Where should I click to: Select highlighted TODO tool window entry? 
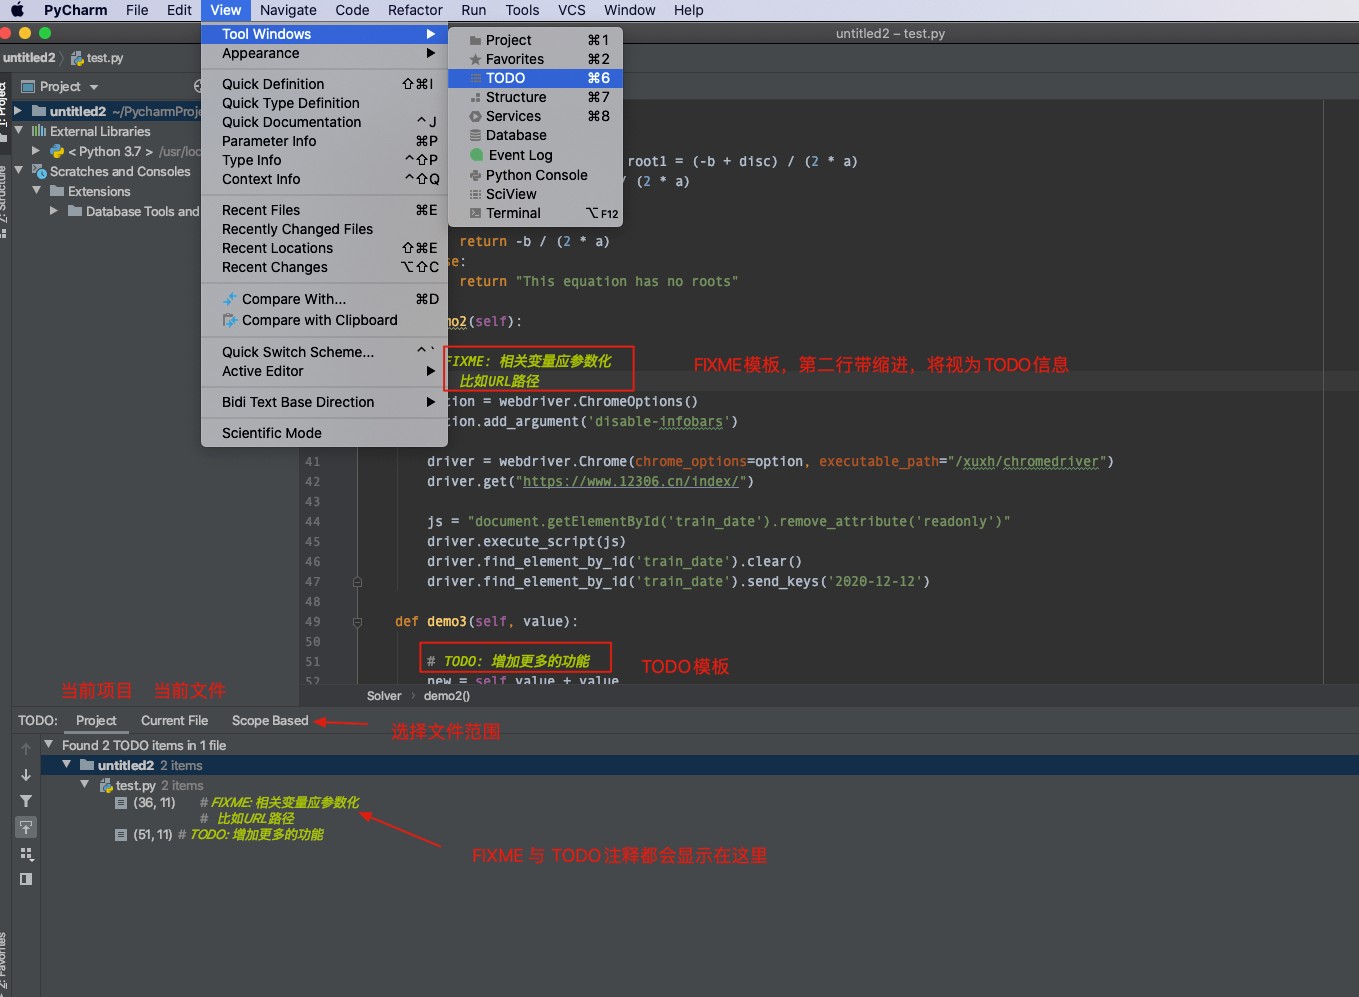pyautogui.click(x=535, y=78)
